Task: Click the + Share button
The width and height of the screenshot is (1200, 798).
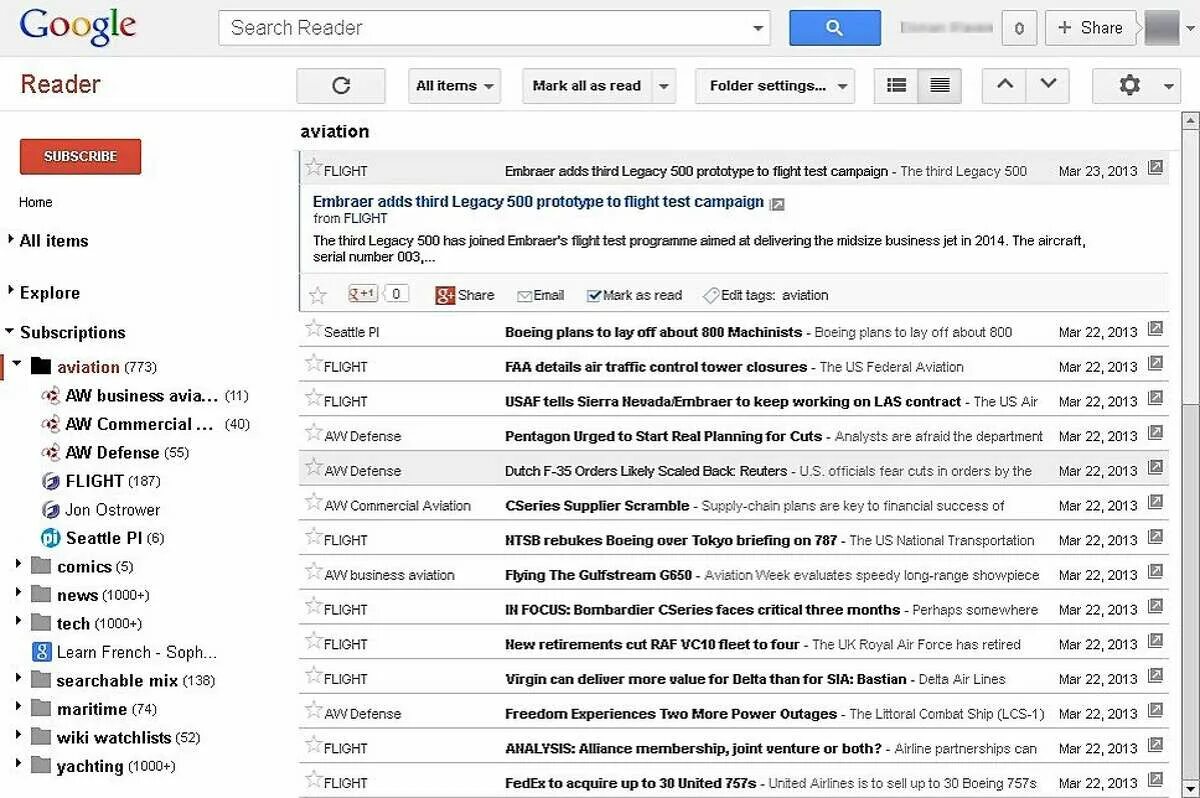Action: click(1091, 28)
